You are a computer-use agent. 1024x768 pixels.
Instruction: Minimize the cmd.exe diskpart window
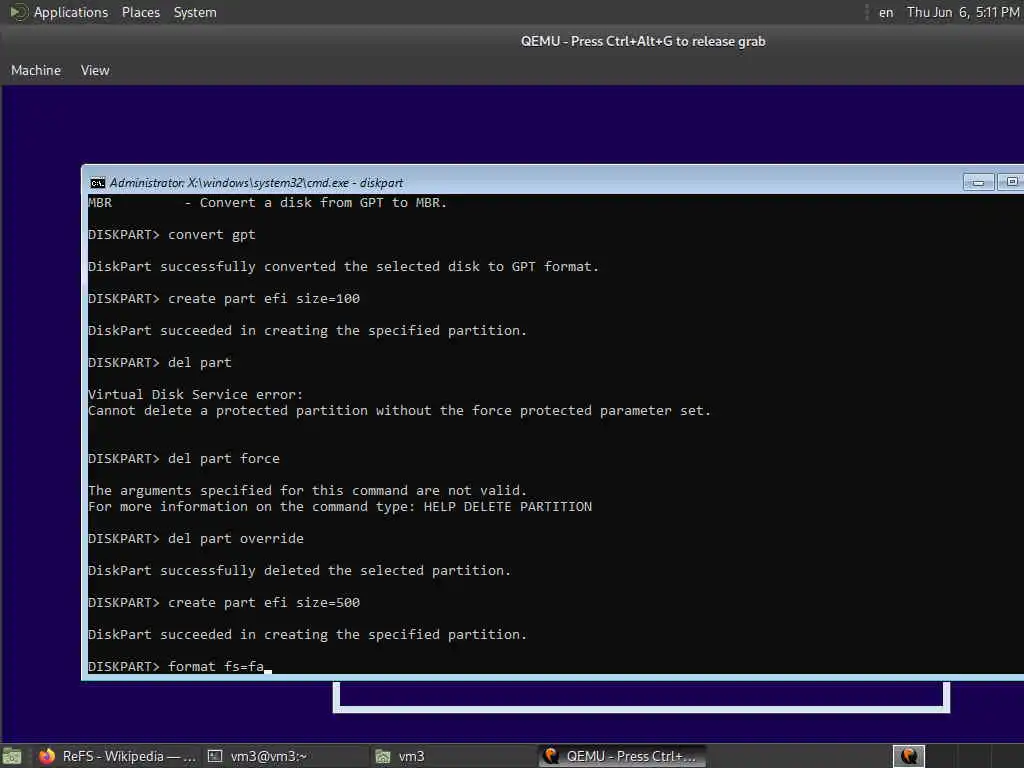click(x=978, y=182)
